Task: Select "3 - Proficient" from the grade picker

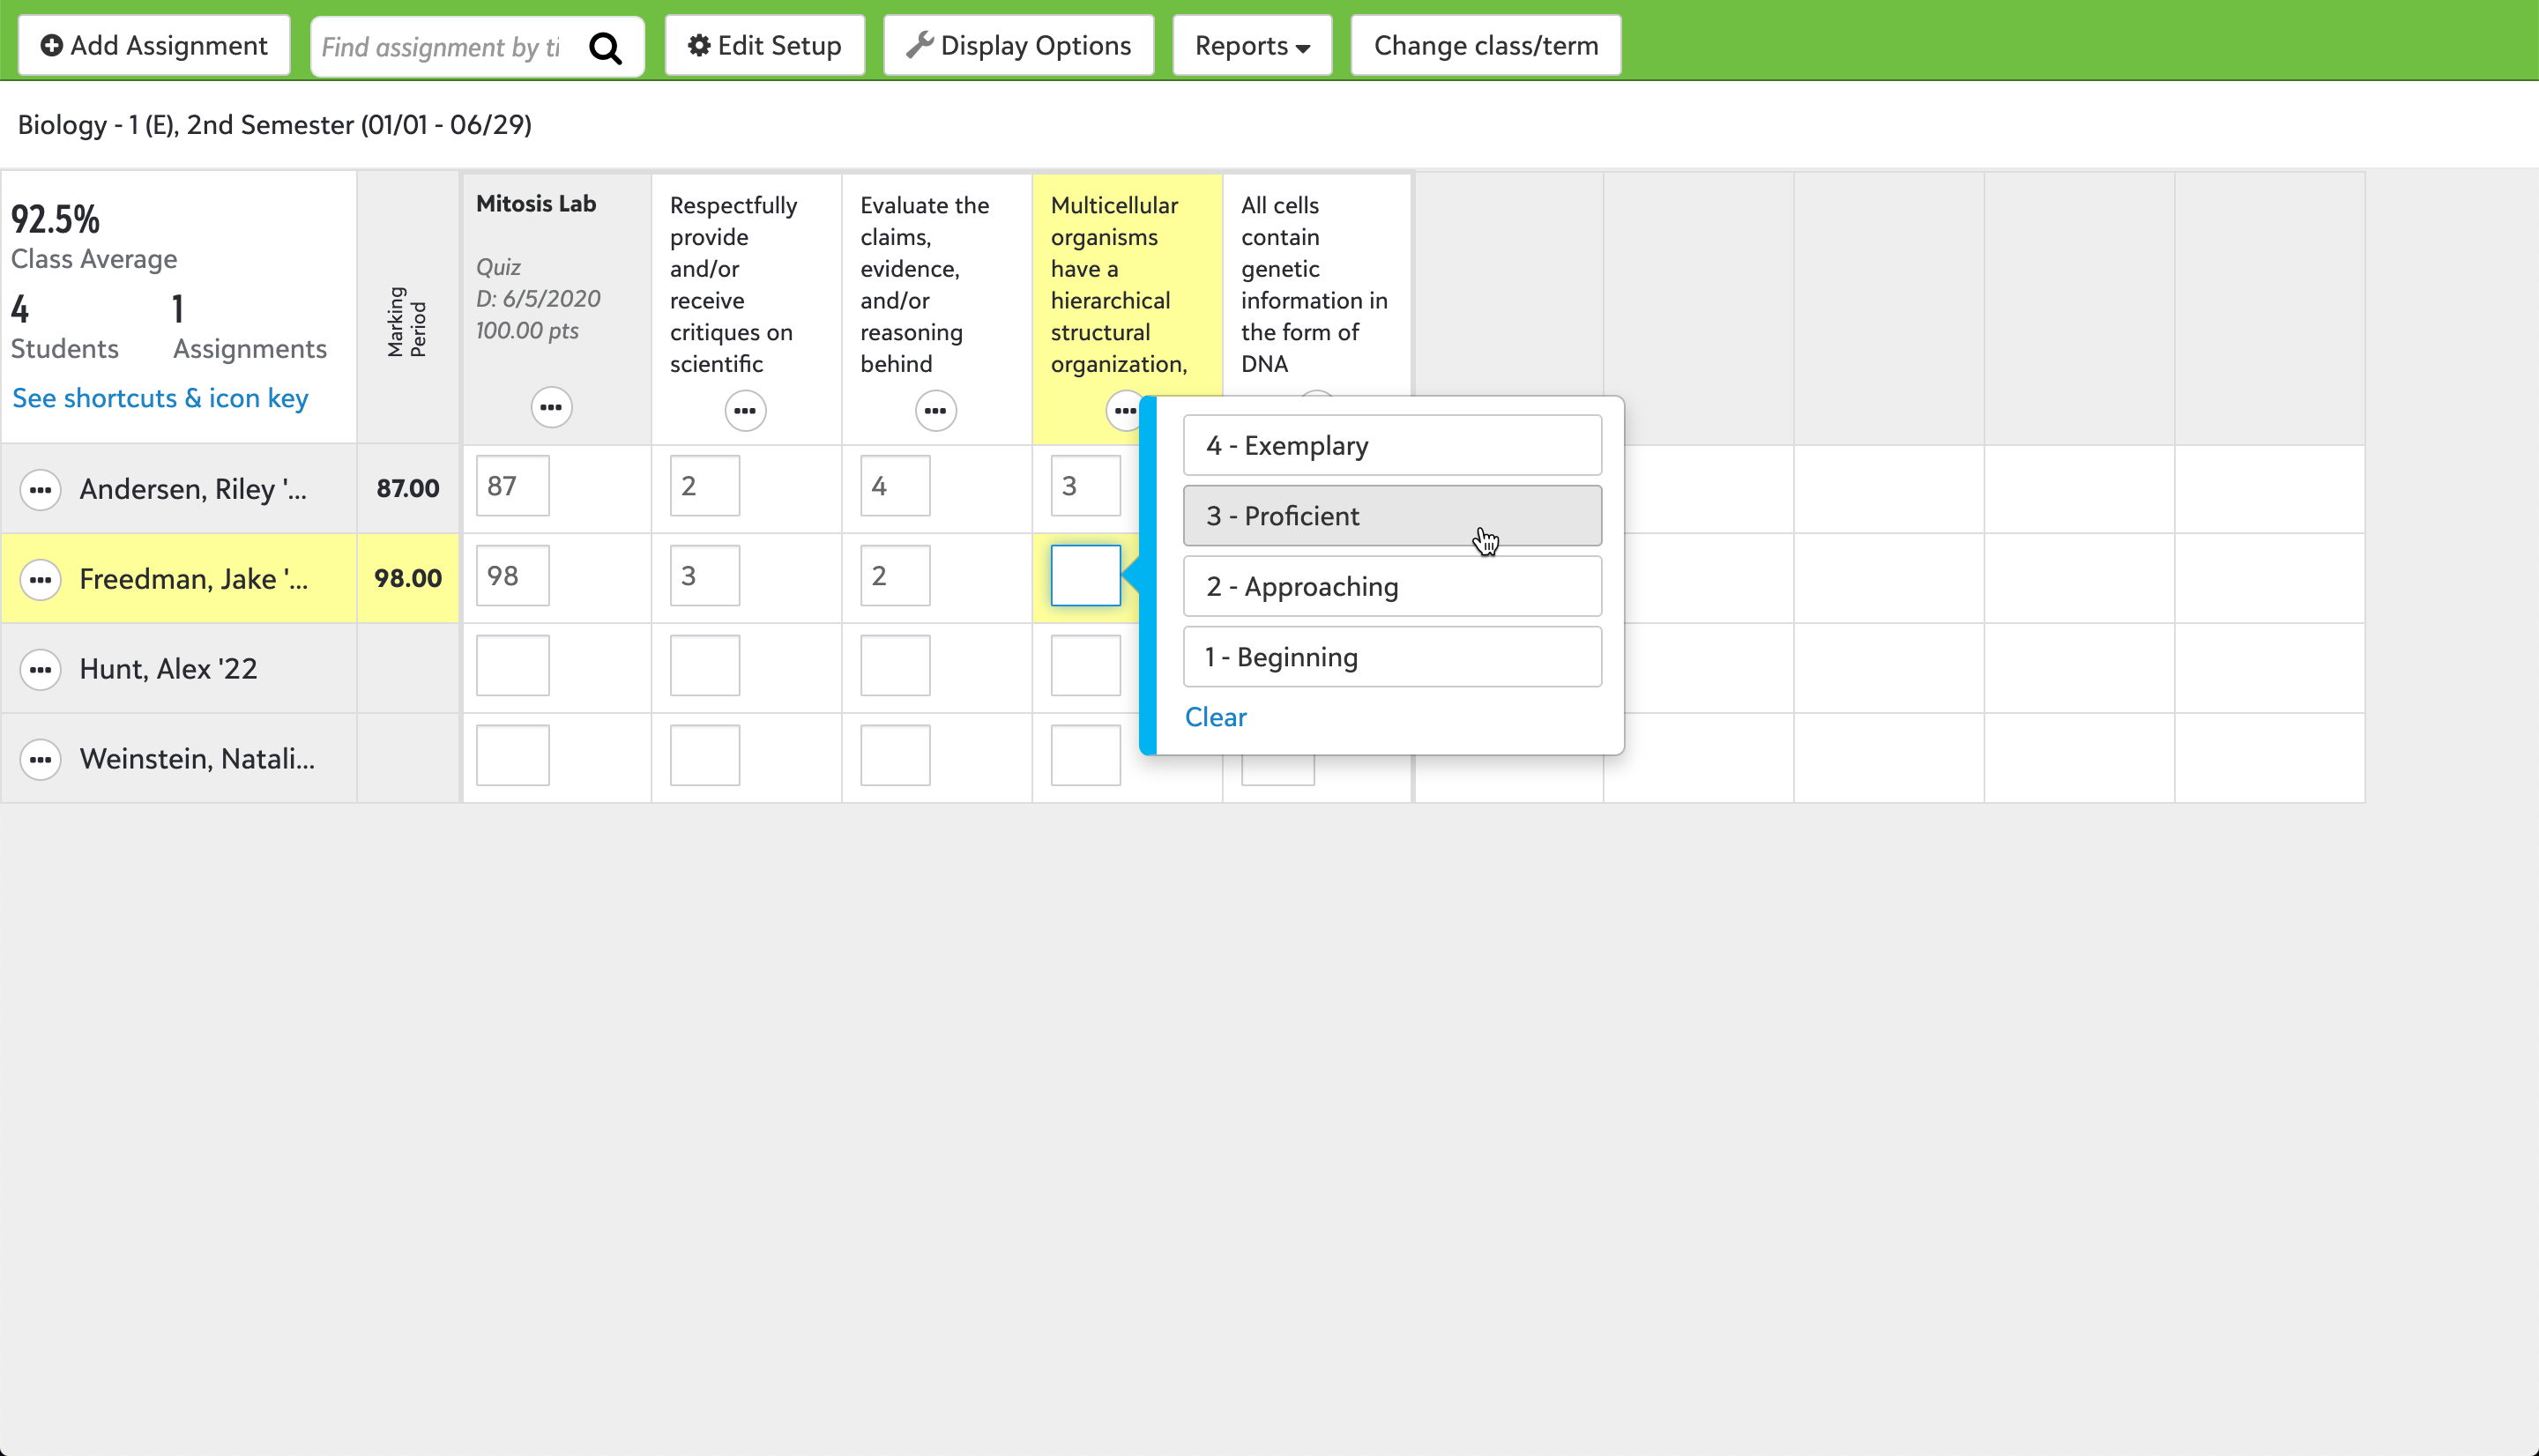Action: tap(1392, 516)
